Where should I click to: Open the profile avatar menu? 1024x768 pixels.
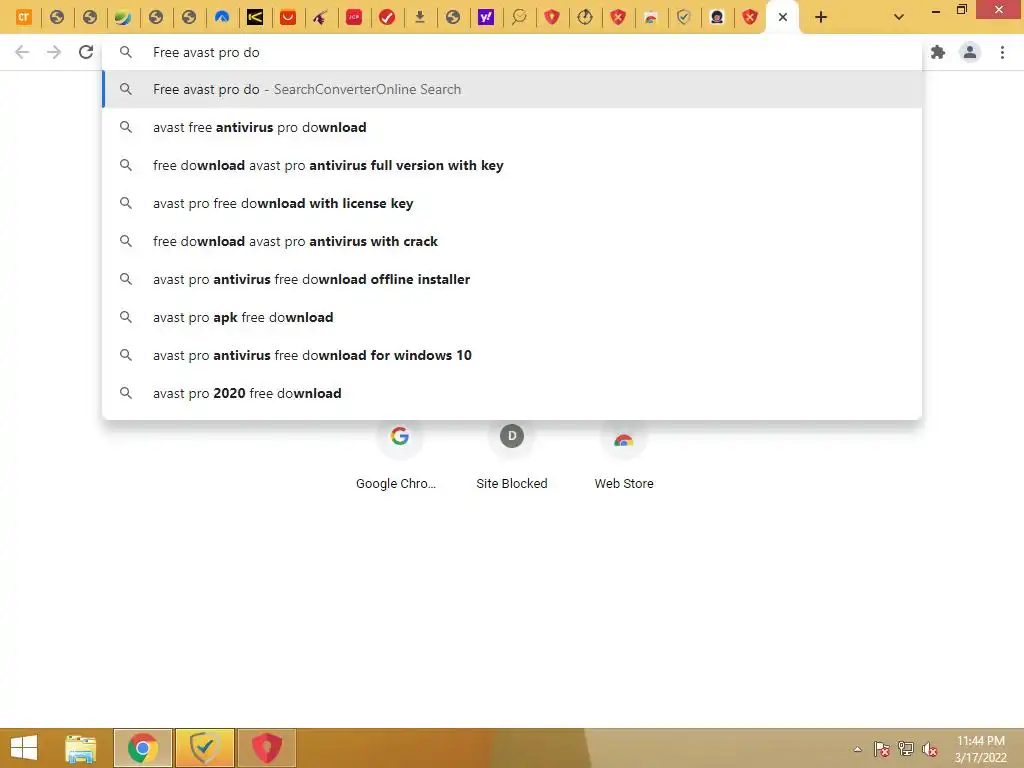[970, 52]
